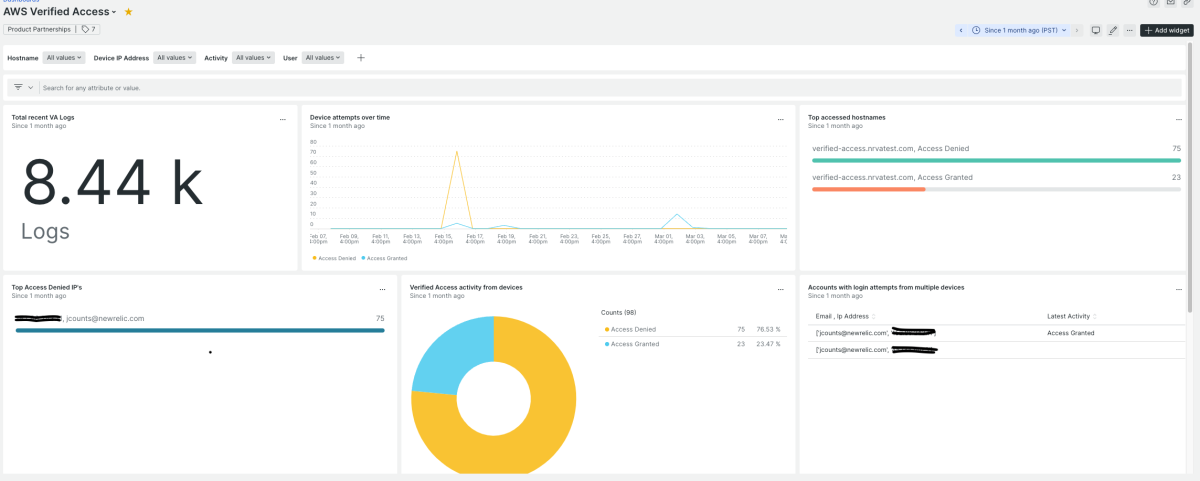Click the plus icon to add filter
This screenshot has height=481, width=1200.
[361, 58]
